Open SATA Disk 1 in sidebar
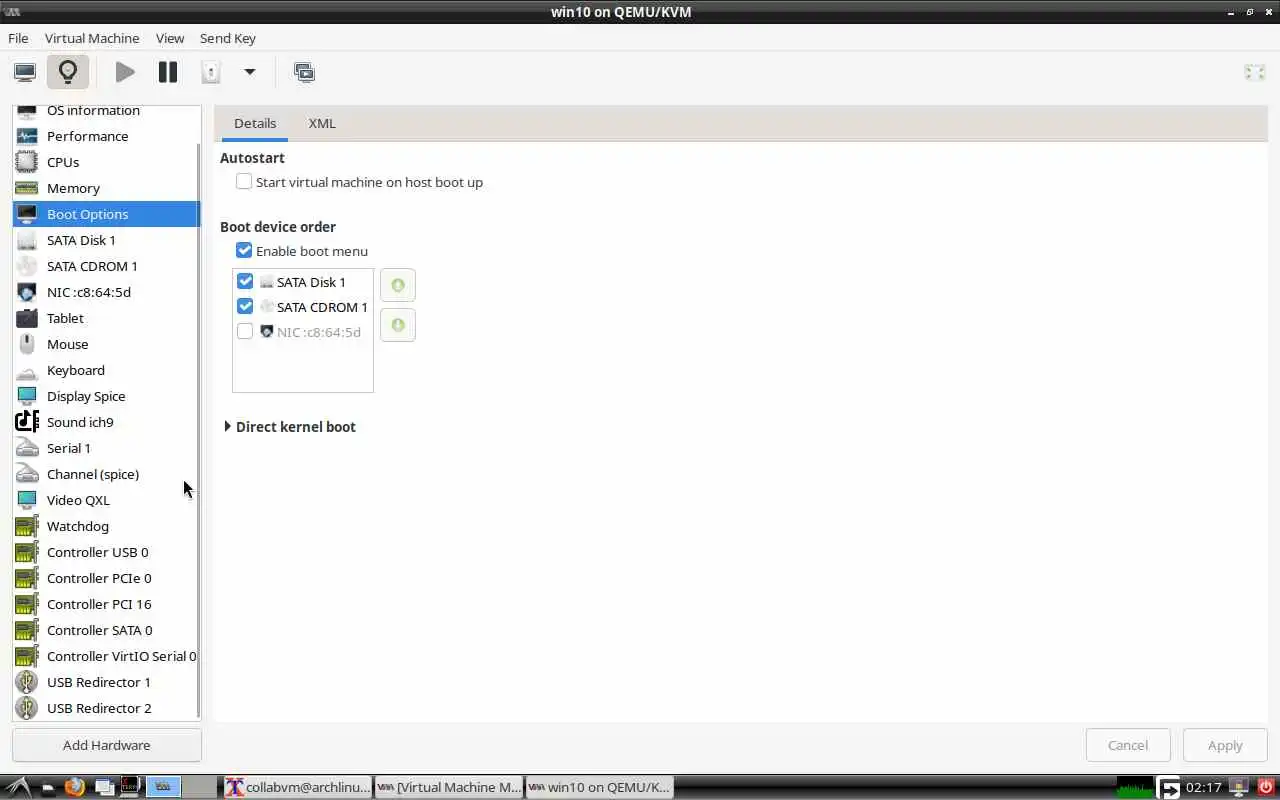 tap(106, 240)
